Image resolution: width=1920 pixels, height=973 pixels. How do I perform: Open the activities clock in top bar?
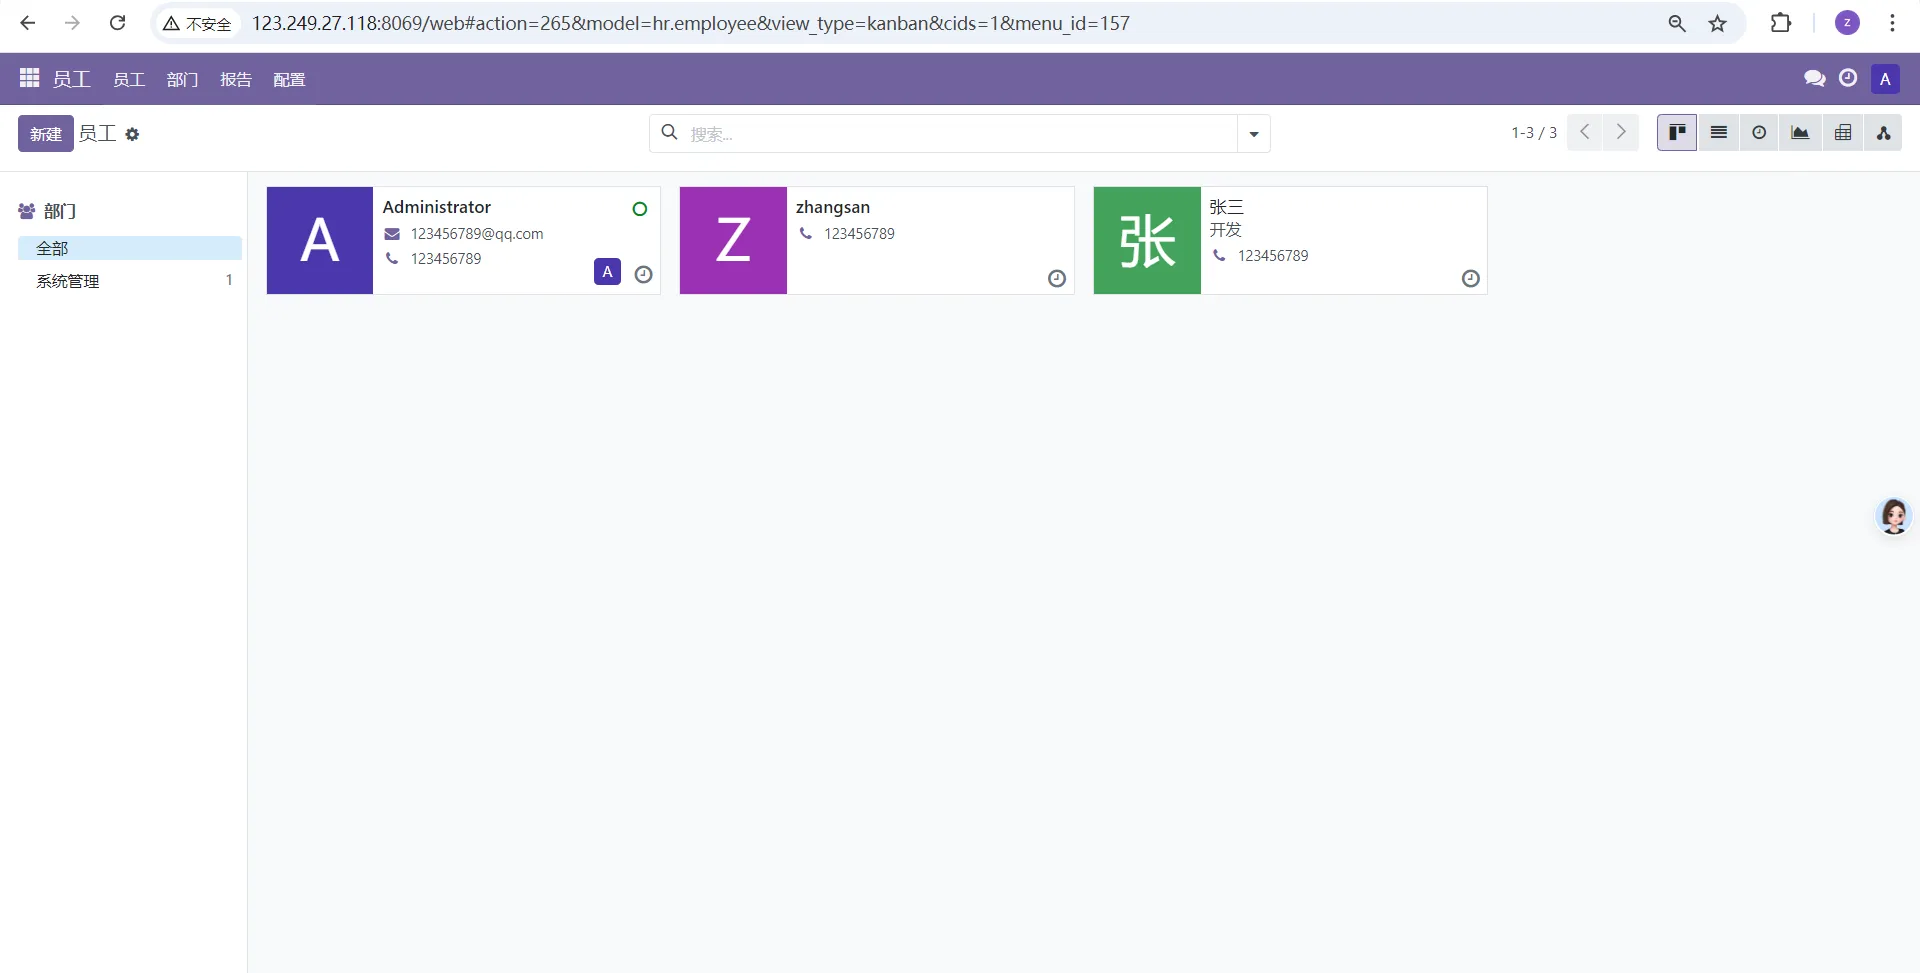pos(1848,78)
